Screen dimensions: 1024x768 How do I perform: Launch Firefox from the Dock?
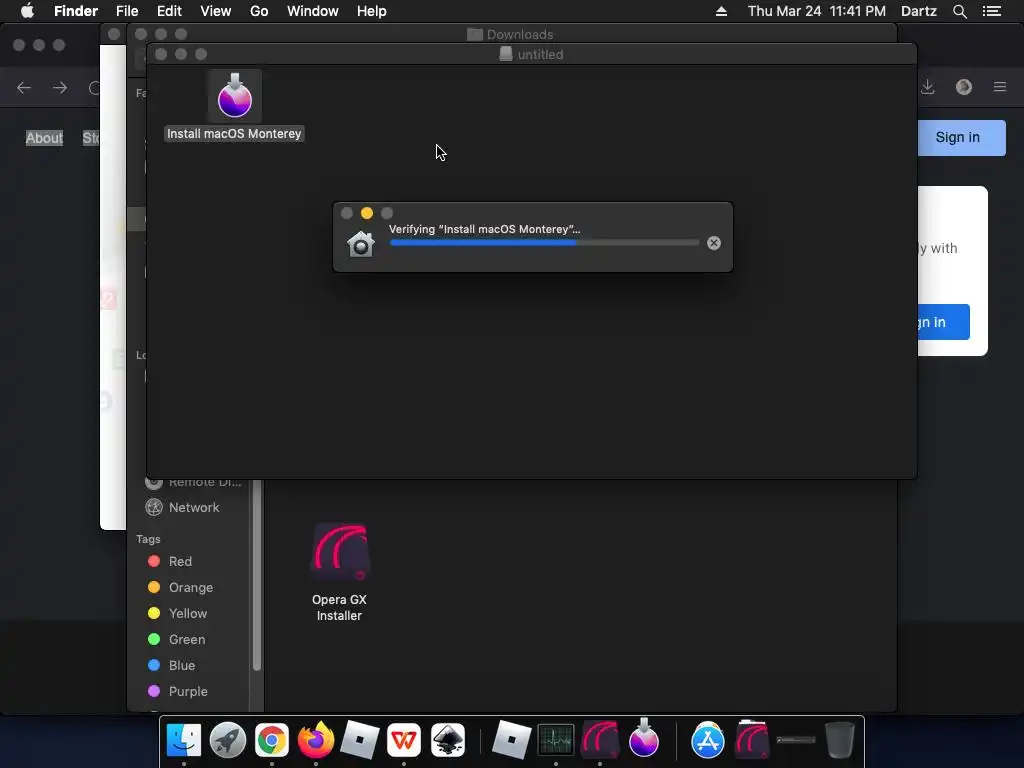(316, 739)
